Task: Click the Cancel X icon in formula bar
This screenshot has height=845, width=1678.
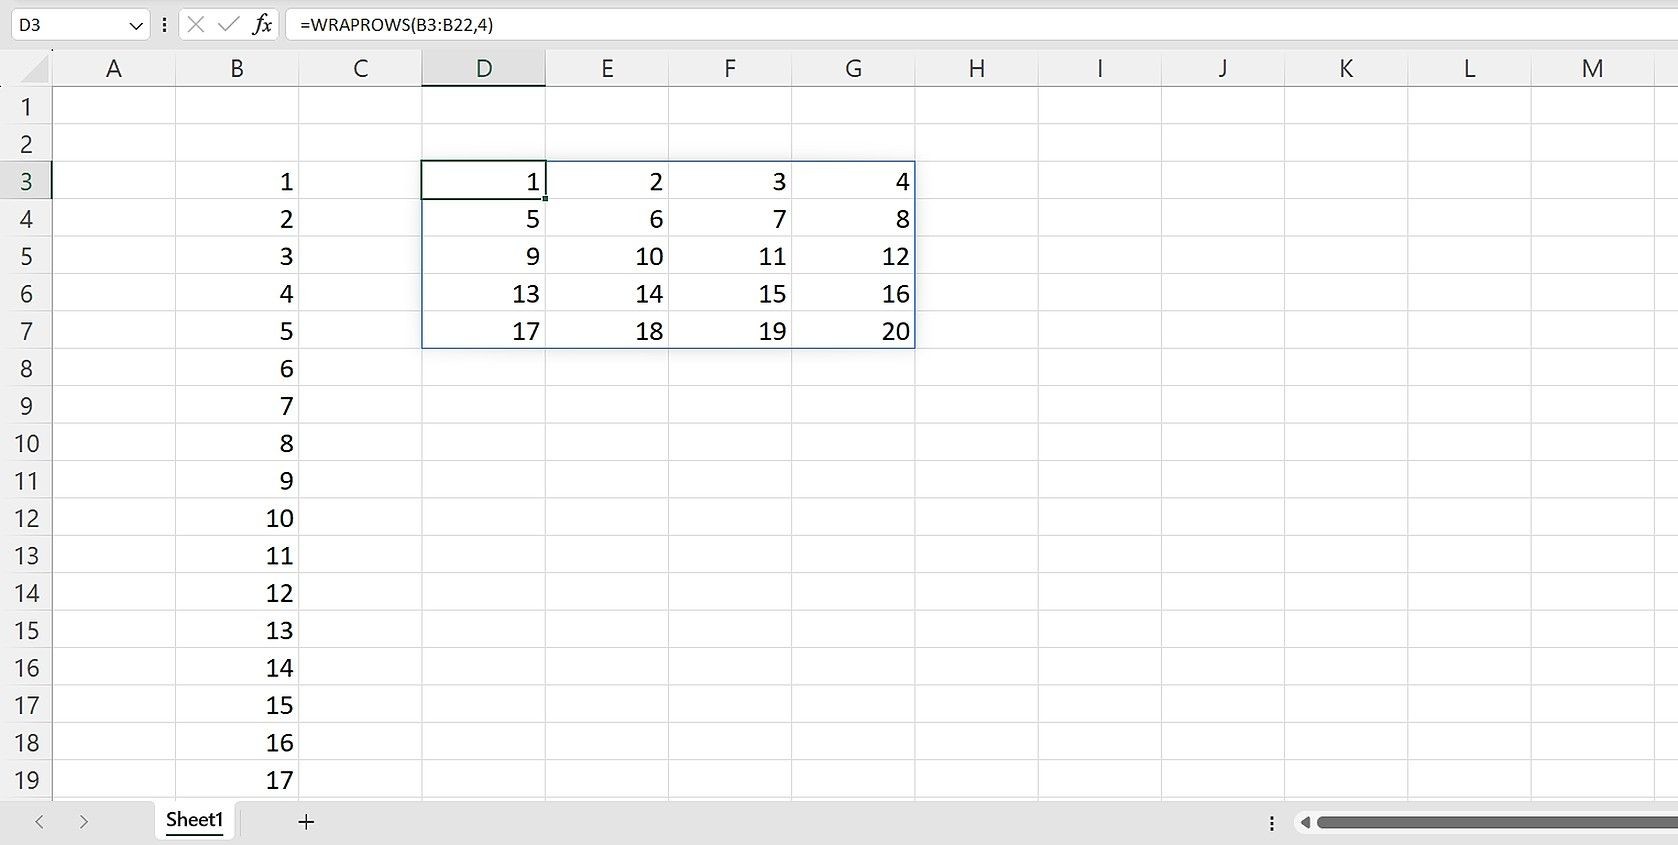Action: point(196,24)
